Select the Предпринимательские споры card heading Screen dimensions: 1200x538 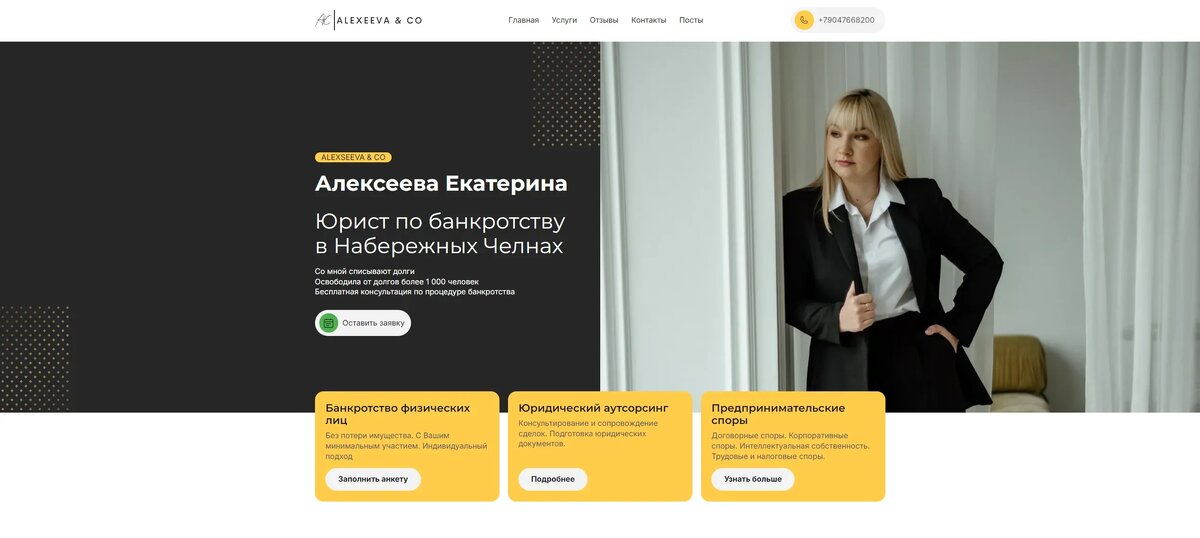[778, 414]
